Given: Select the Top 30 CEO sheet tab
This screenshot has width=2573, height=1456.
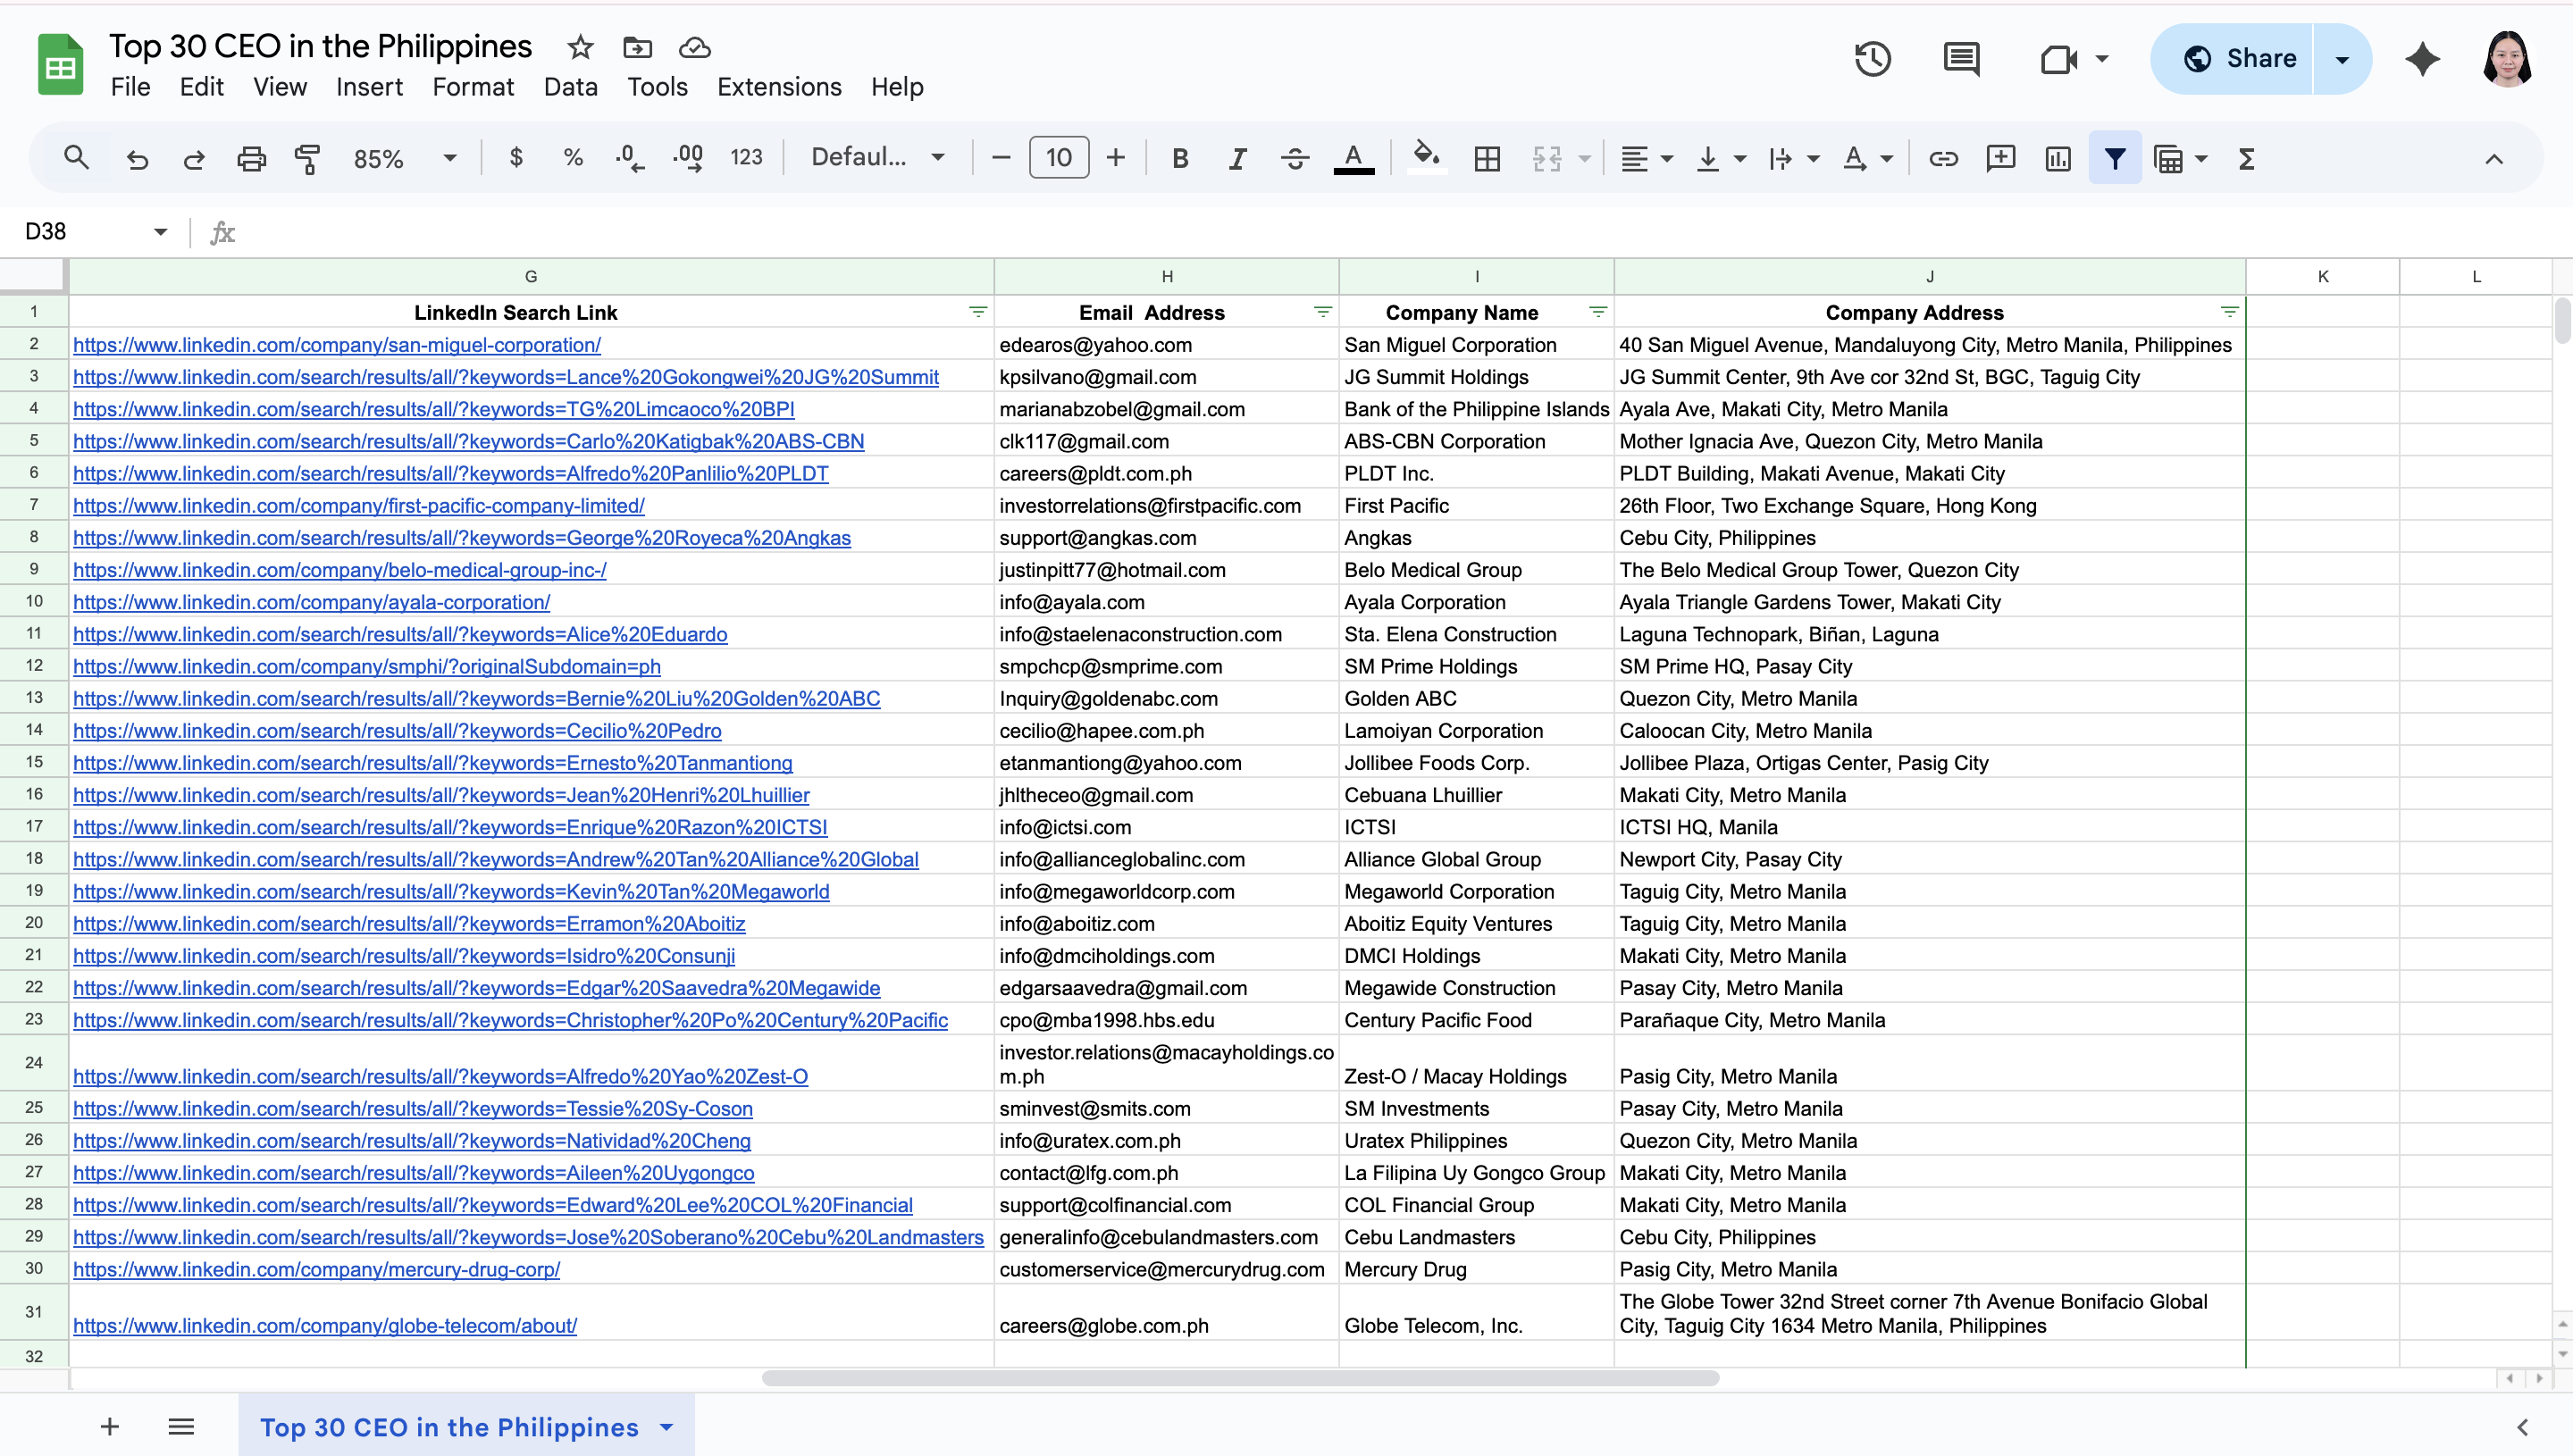Looking at the screenshot, I should click(x=449, y=1427).
